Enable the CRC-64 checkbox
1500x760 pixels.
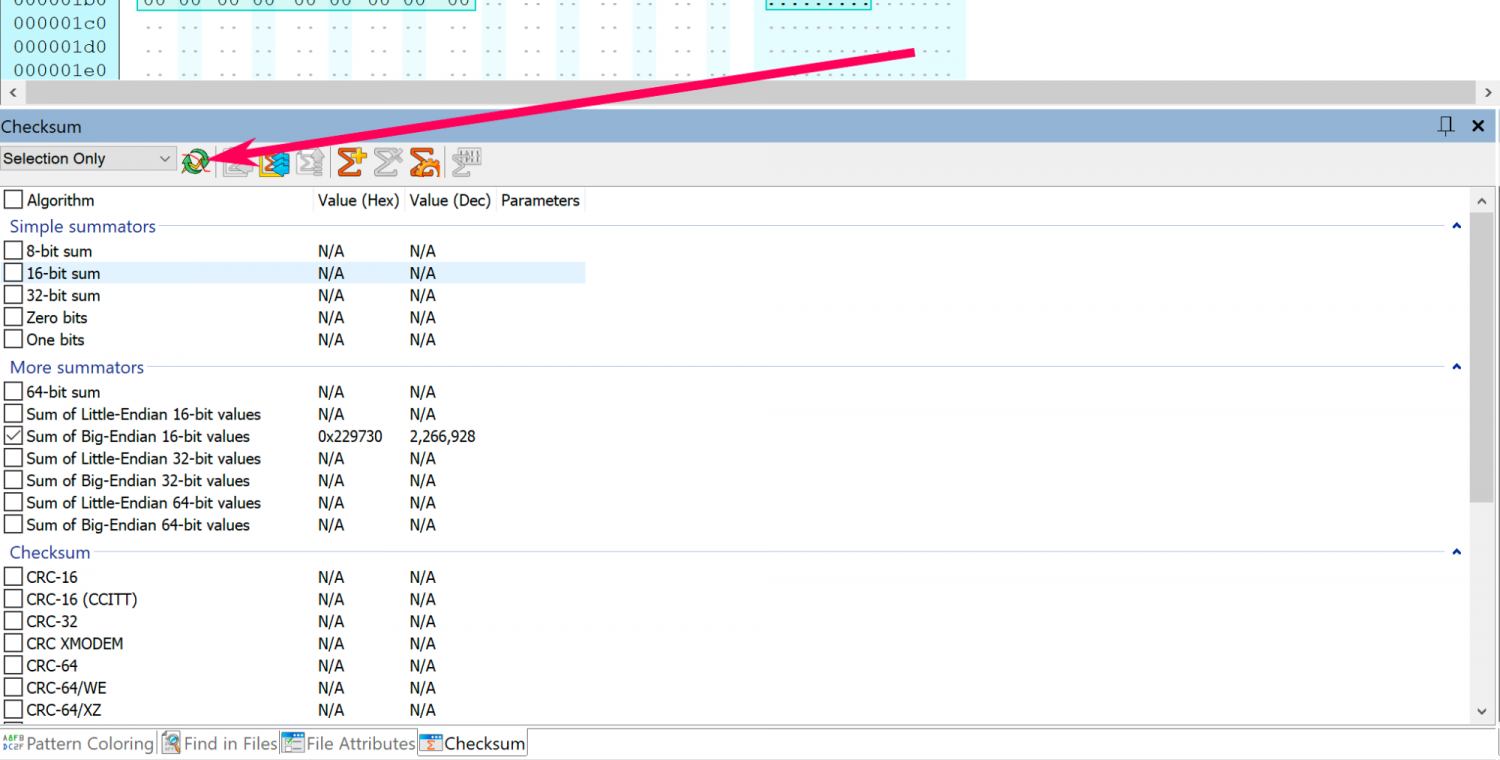click(13, 665)
